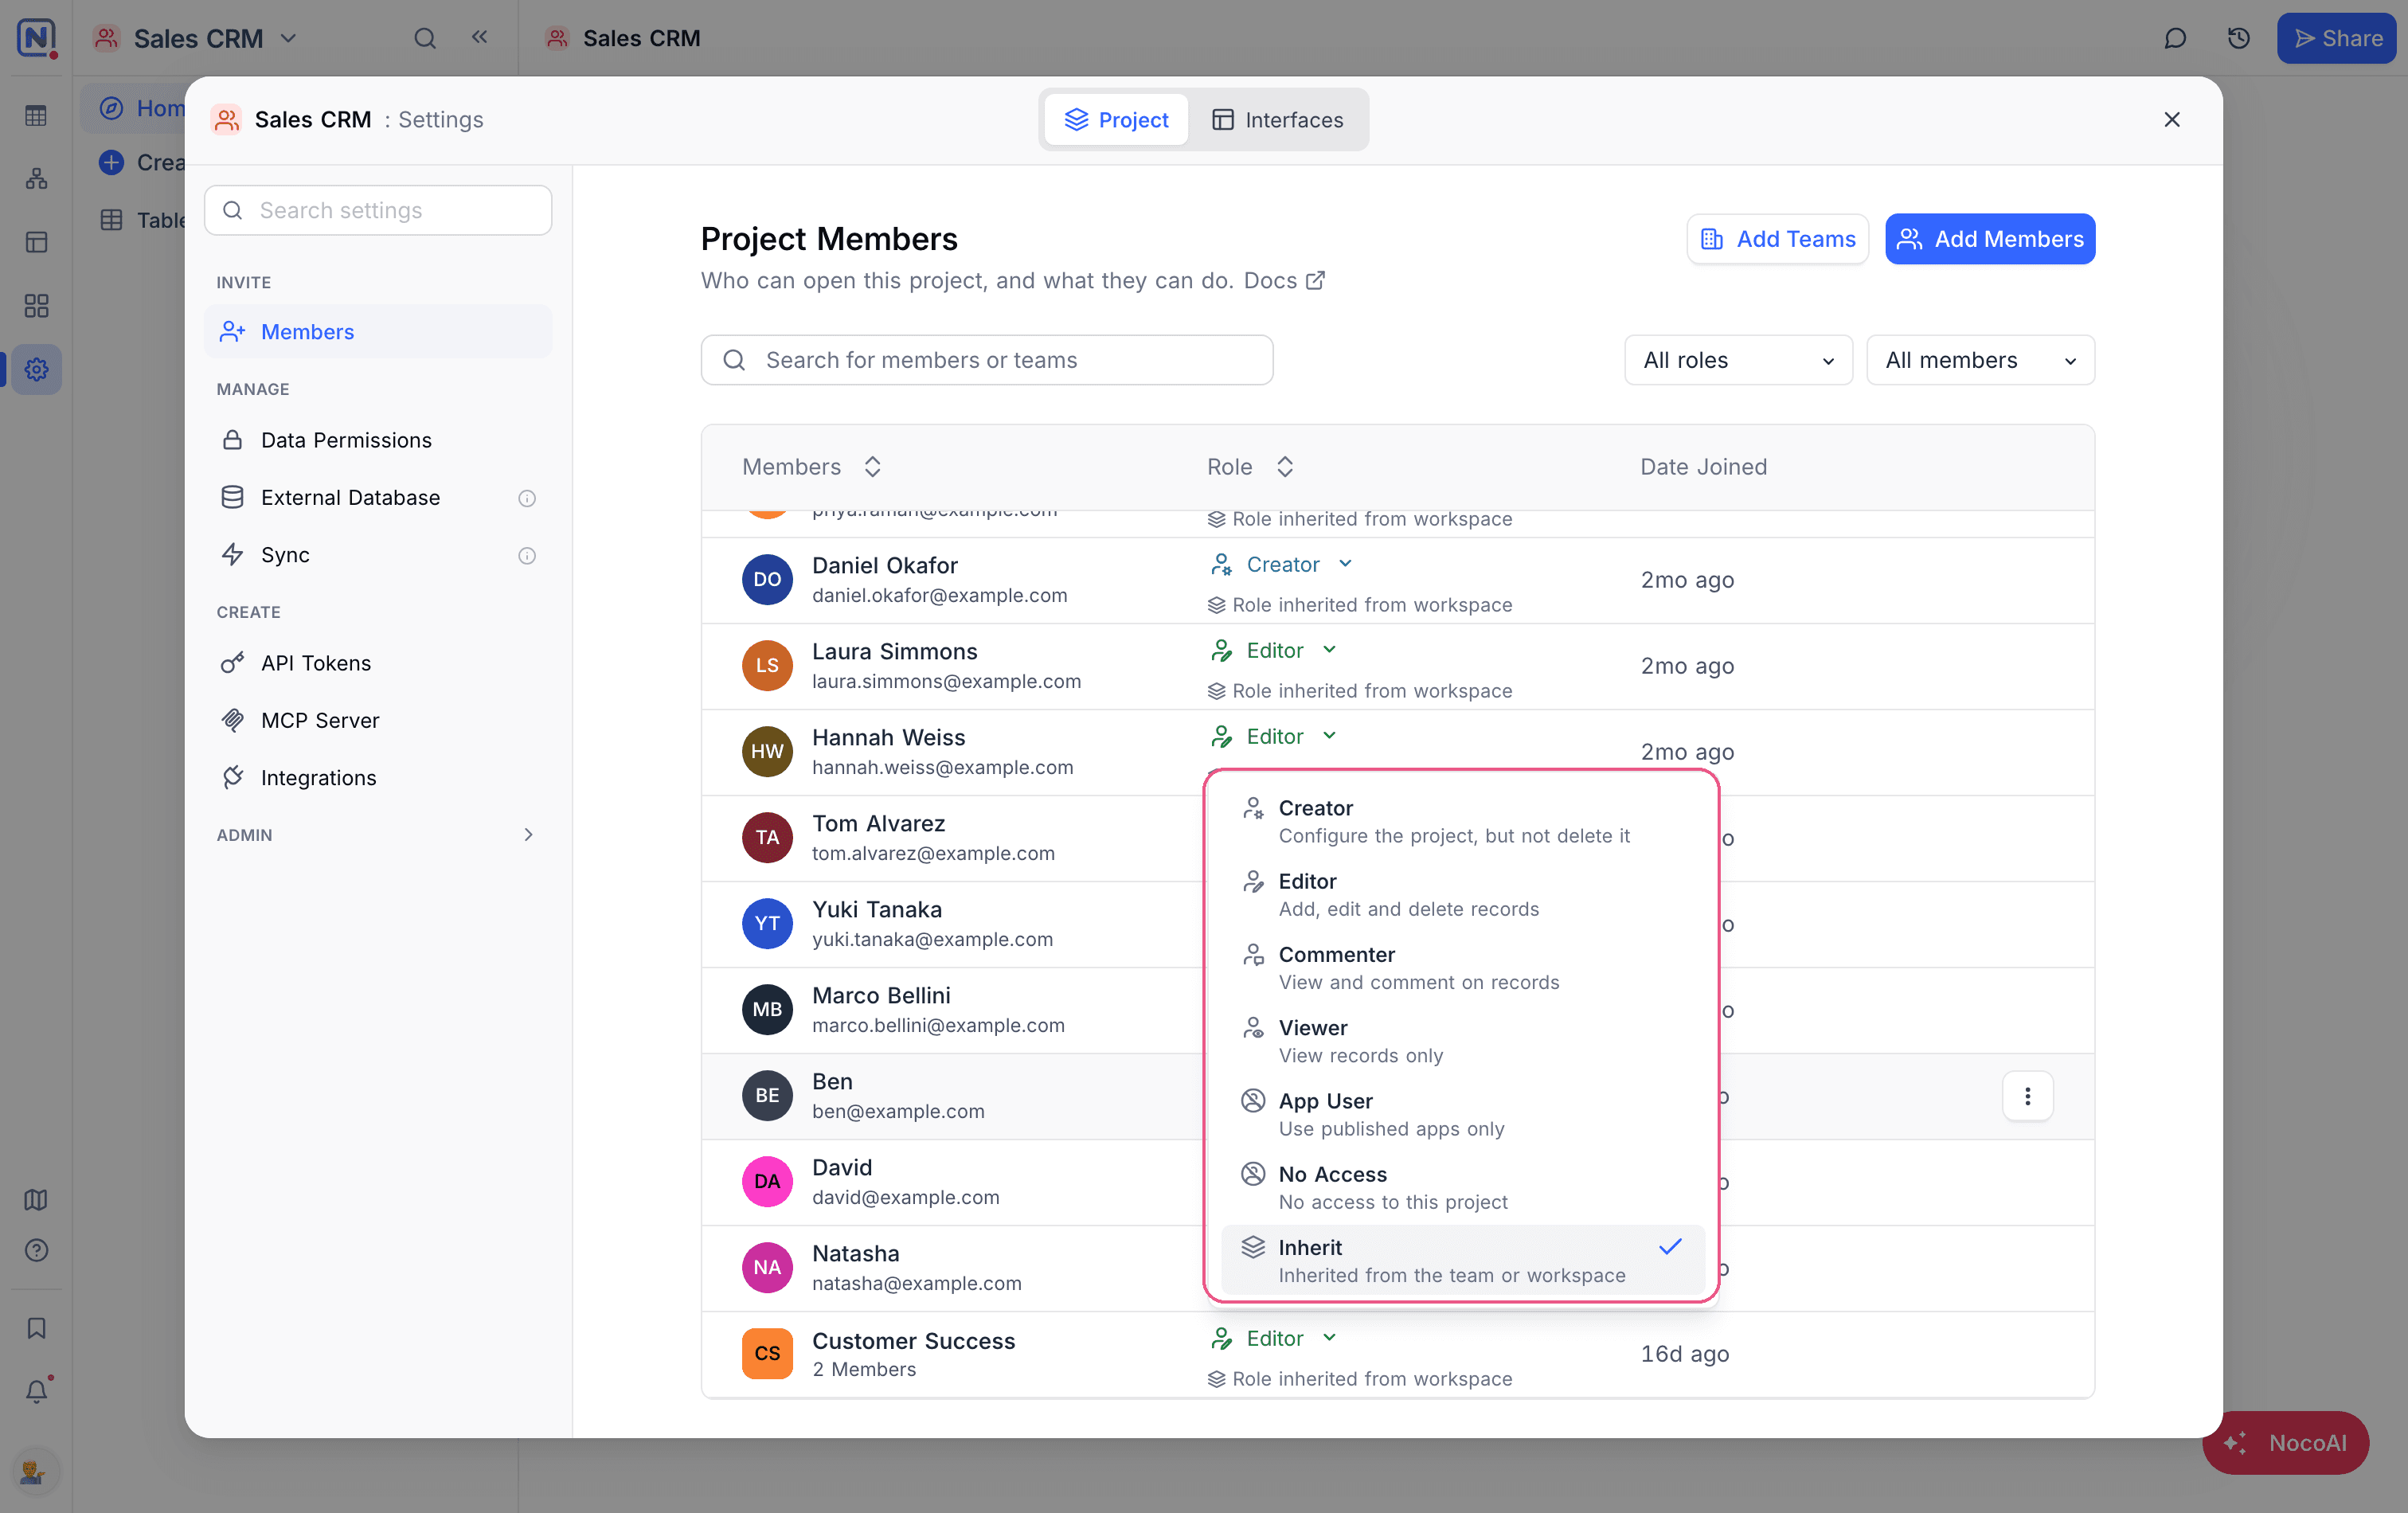Open the search magnifier in top bar
2408x1513 pixels.
425,38
